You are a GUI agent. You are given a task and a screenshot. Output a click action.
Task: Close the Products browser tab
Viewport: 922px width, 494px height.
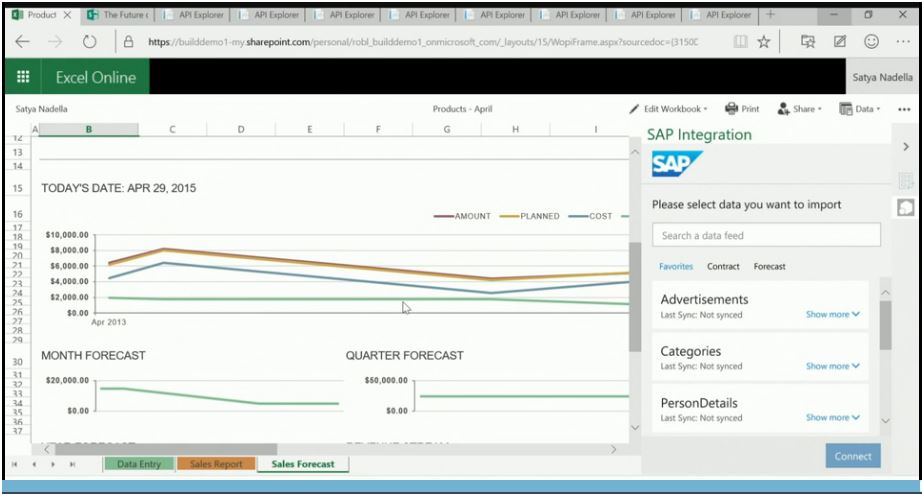[x=67, y=15]
